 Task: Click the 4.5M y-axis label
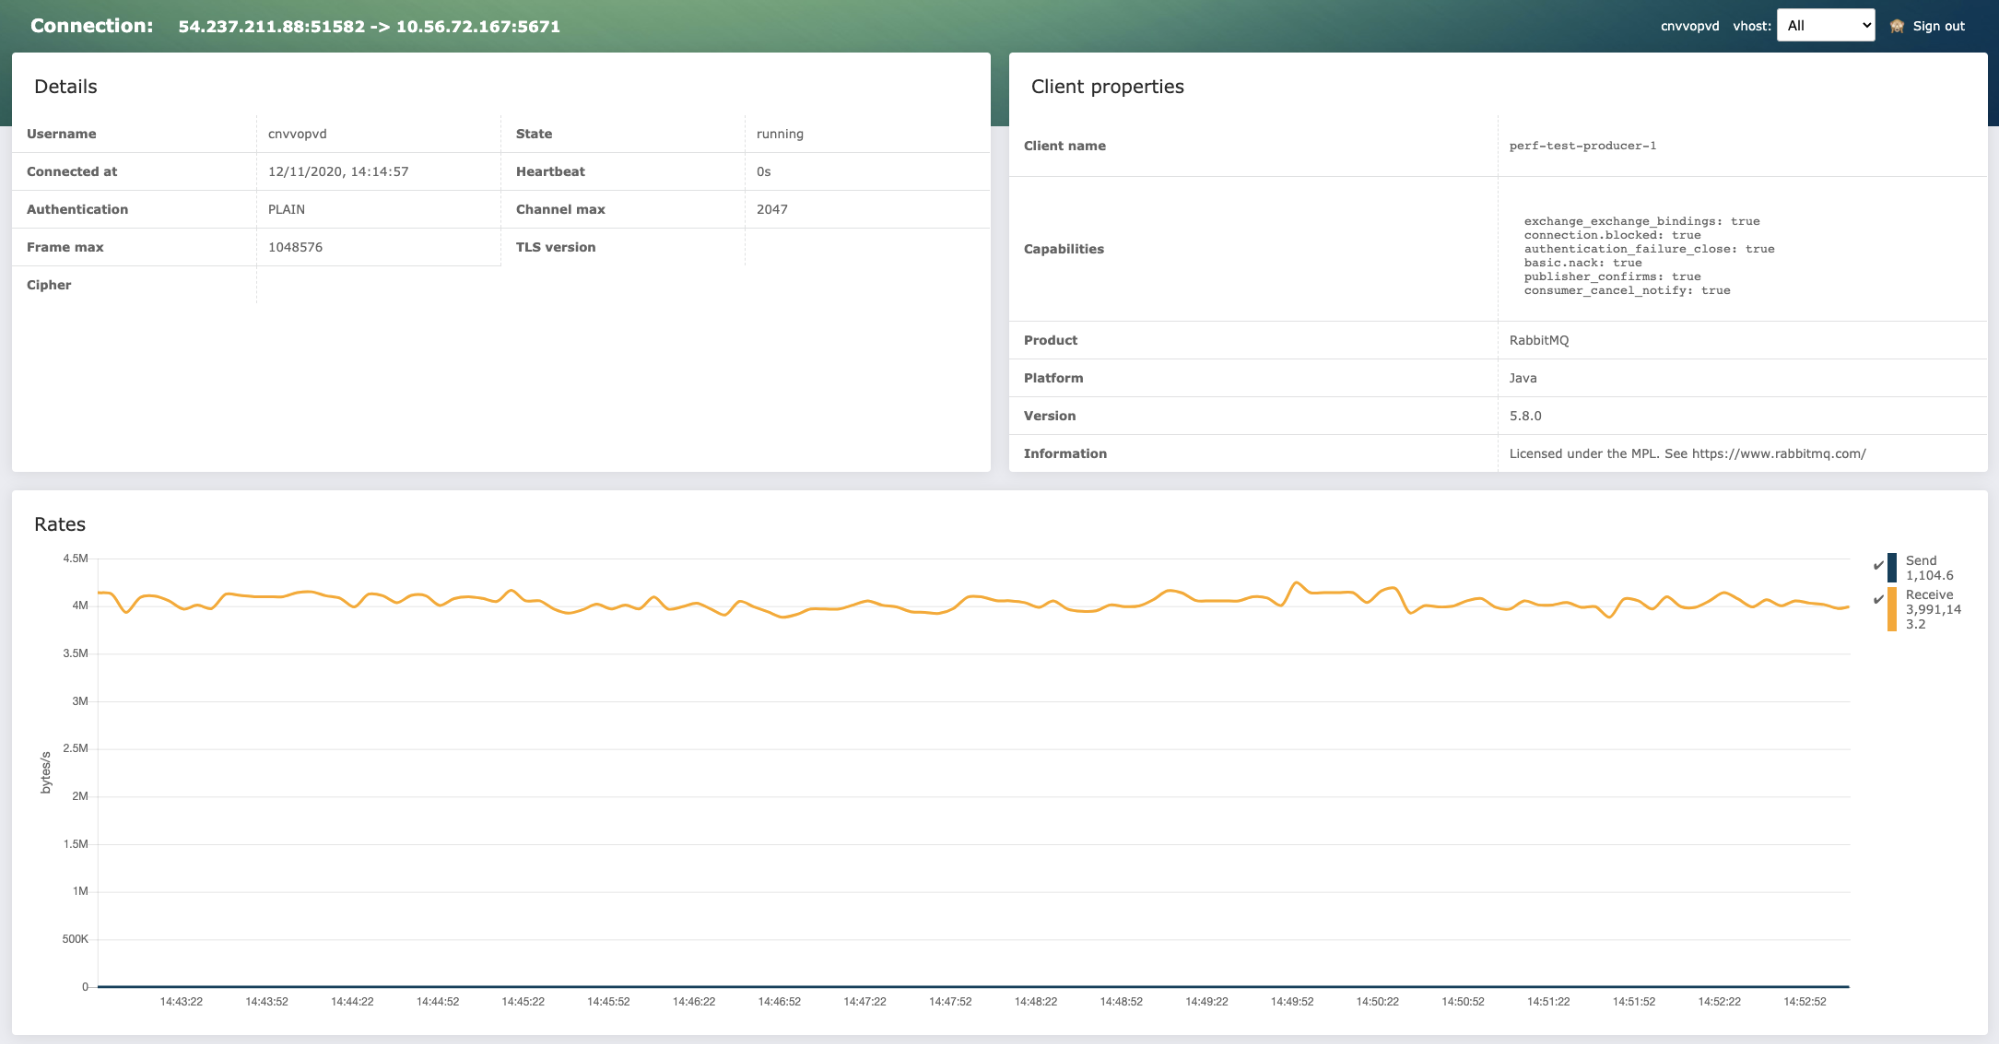coord(75,559)
